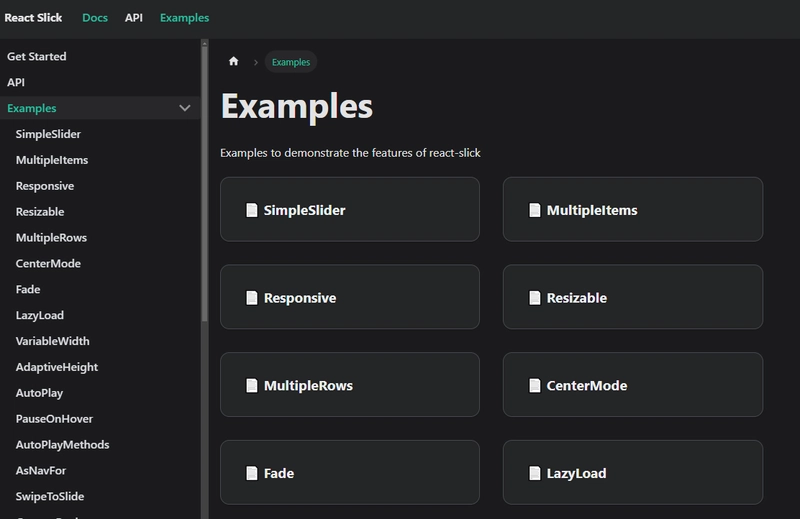Open AsNavFor in the sidebar
Viewport: 800px width, 519px height.
click(x=40, y=471)
